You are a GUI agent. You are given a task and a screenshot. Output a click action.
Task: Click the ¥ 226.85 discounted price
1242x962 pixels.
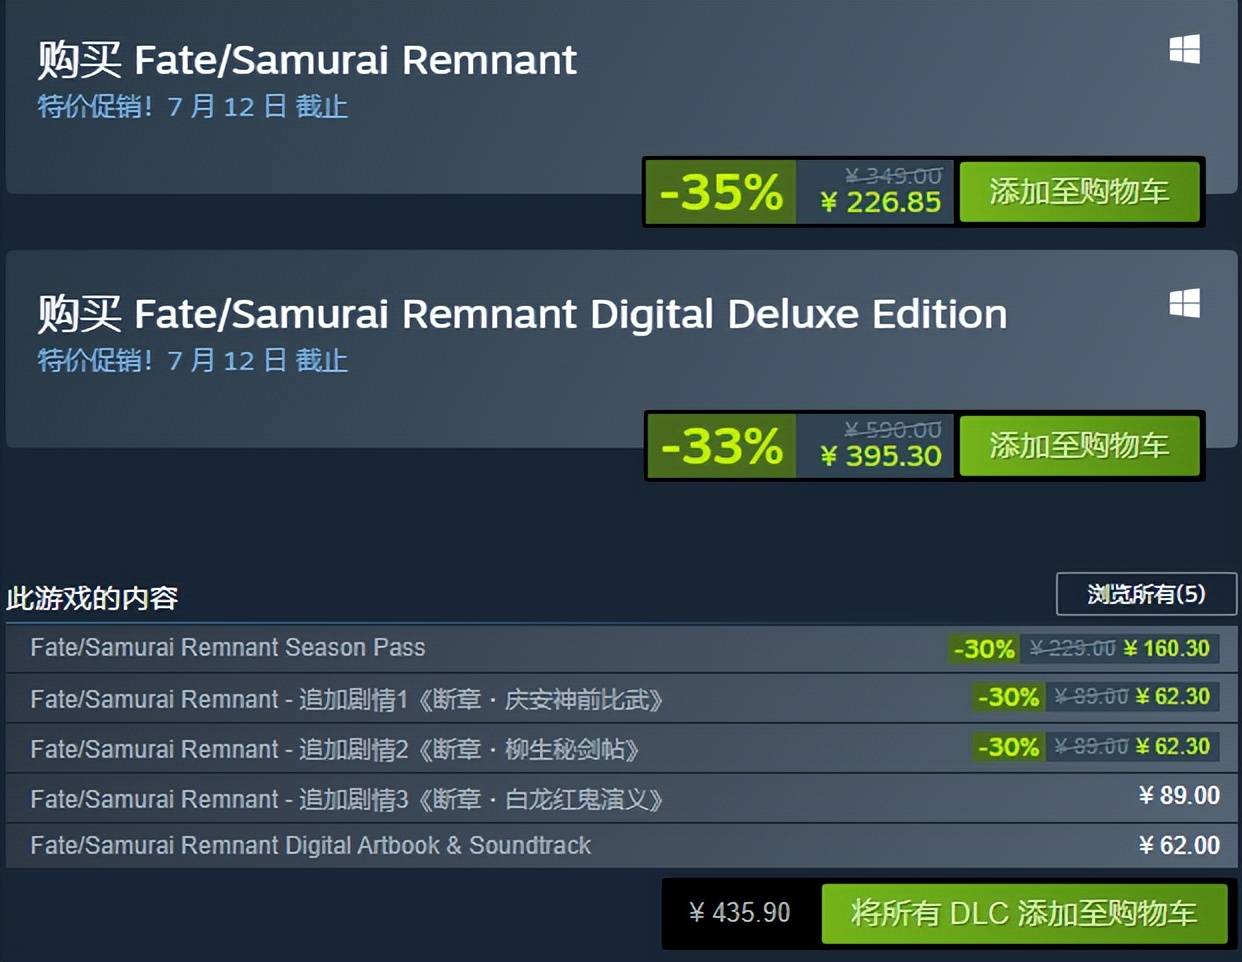[x=881, y=202]
